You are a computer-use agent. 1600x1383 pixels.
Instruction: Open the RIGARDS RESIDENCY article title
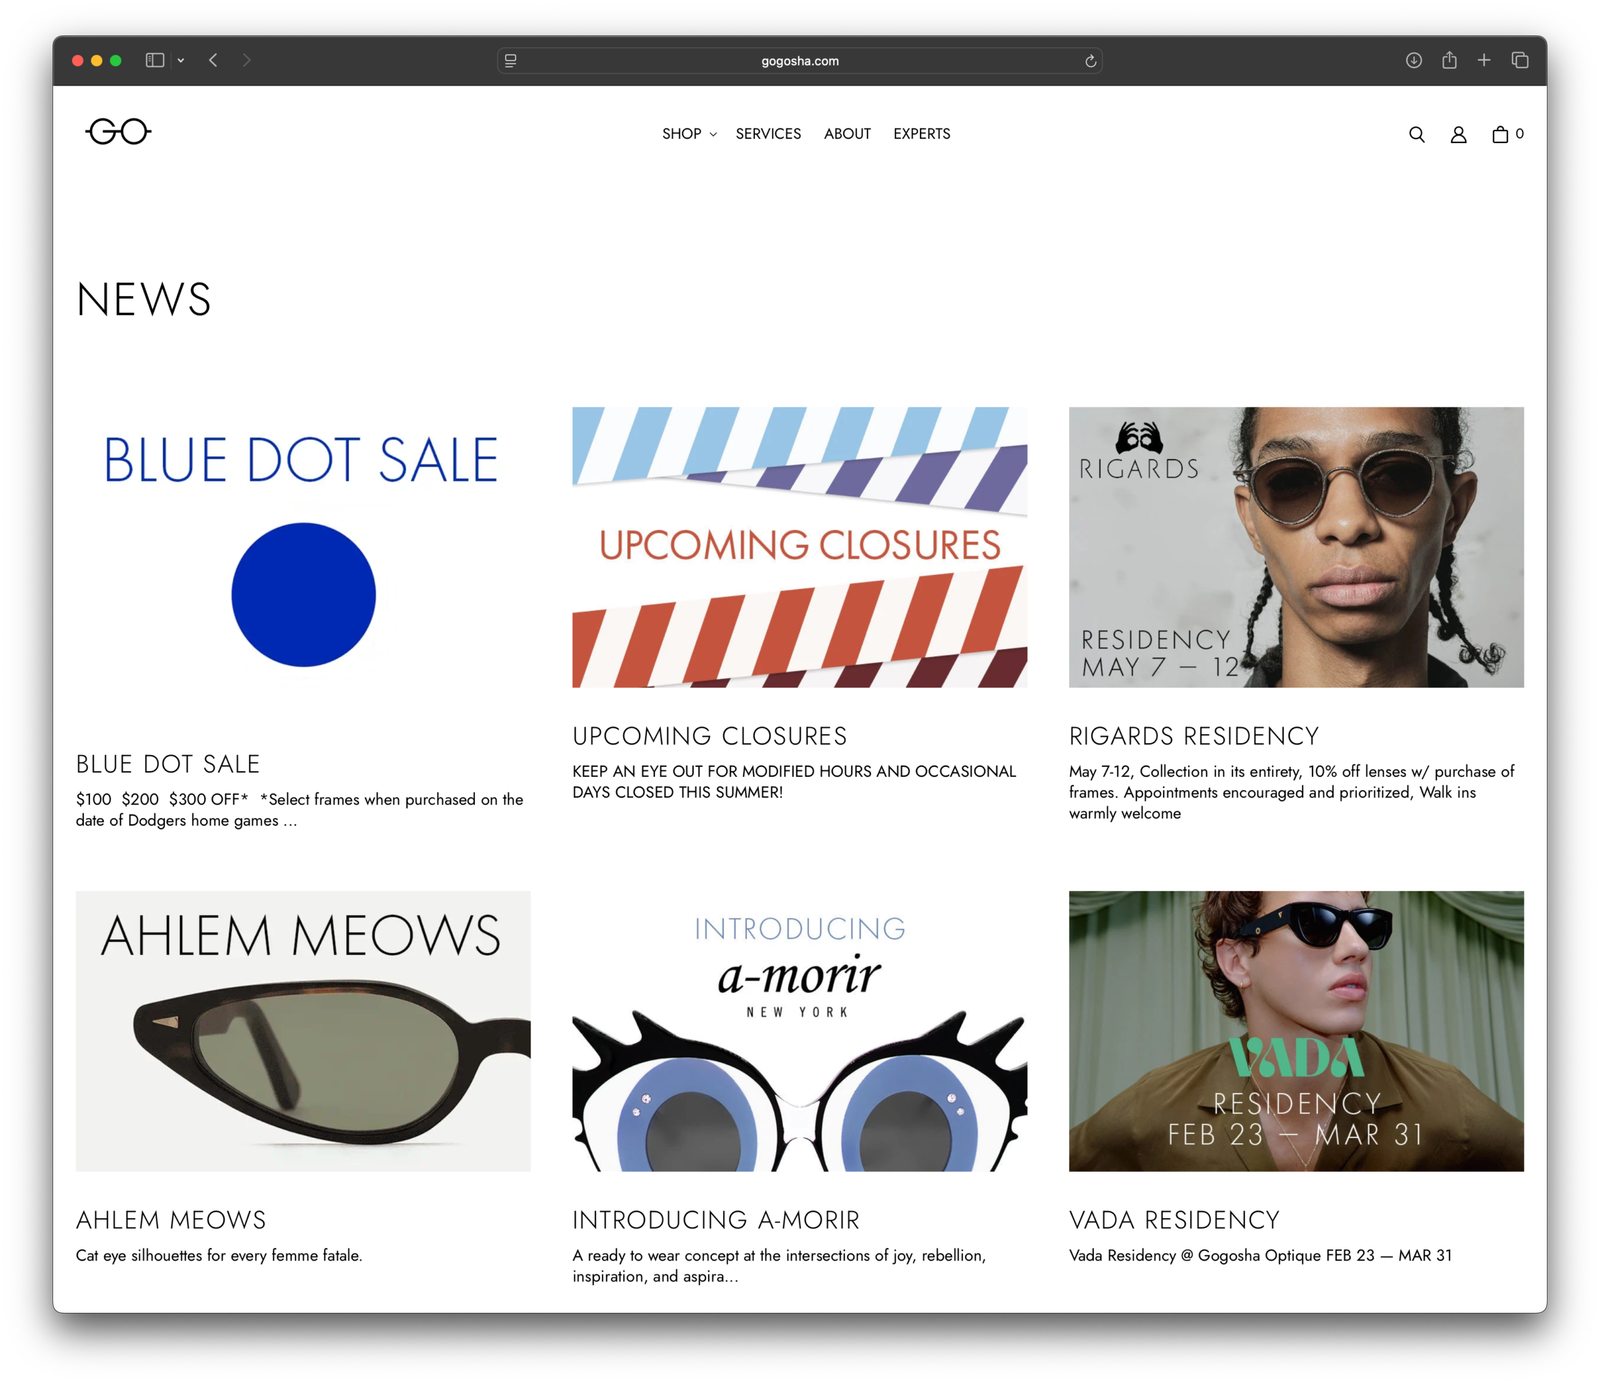pyautogui.click(x=1194, y=736)
